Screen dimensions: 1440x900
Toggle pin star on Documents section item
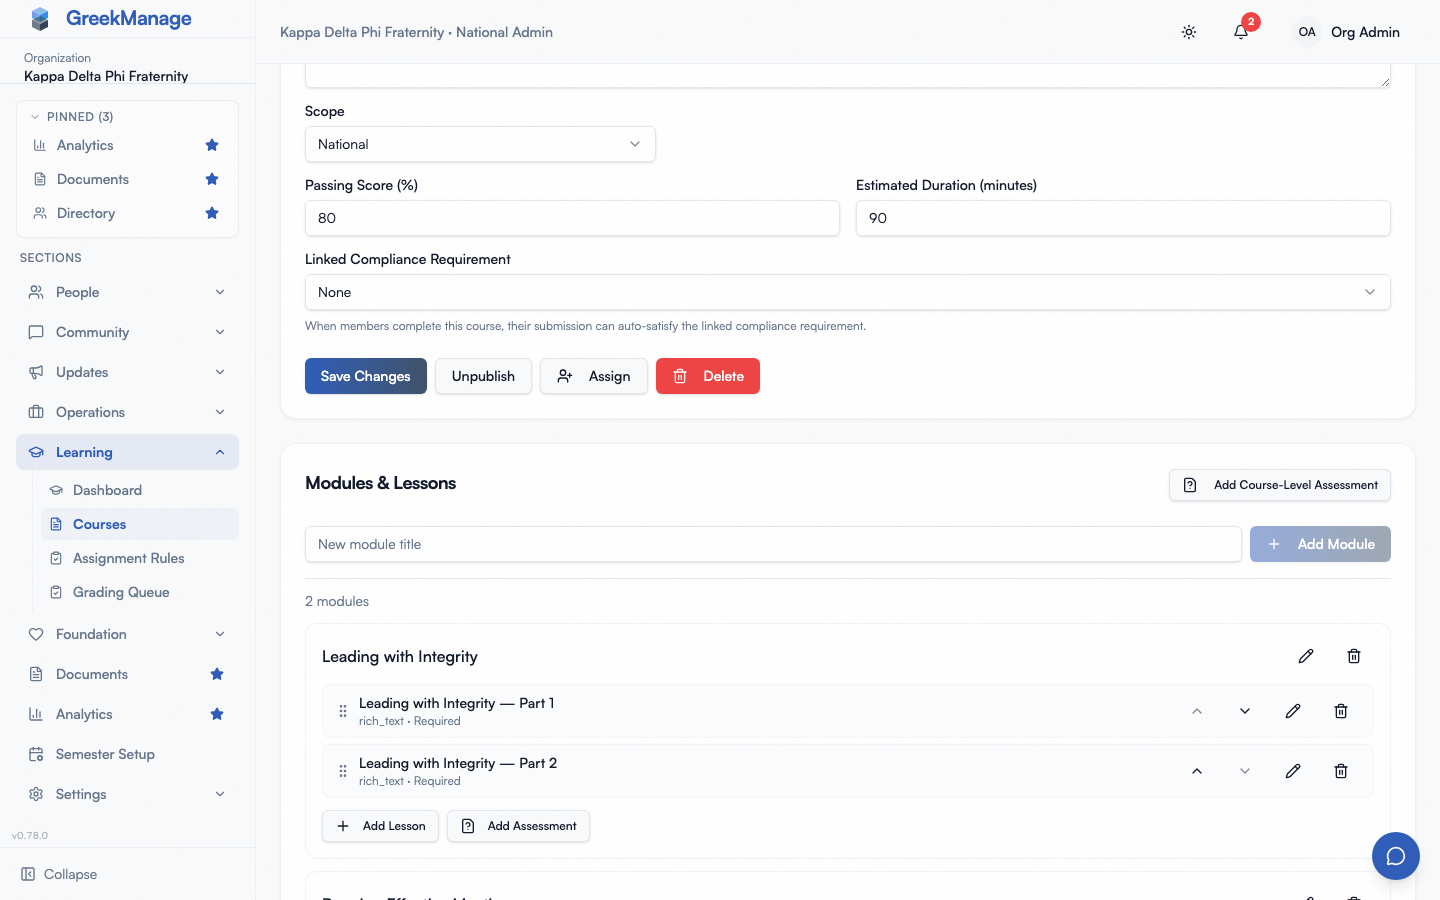tap(217, 674)
